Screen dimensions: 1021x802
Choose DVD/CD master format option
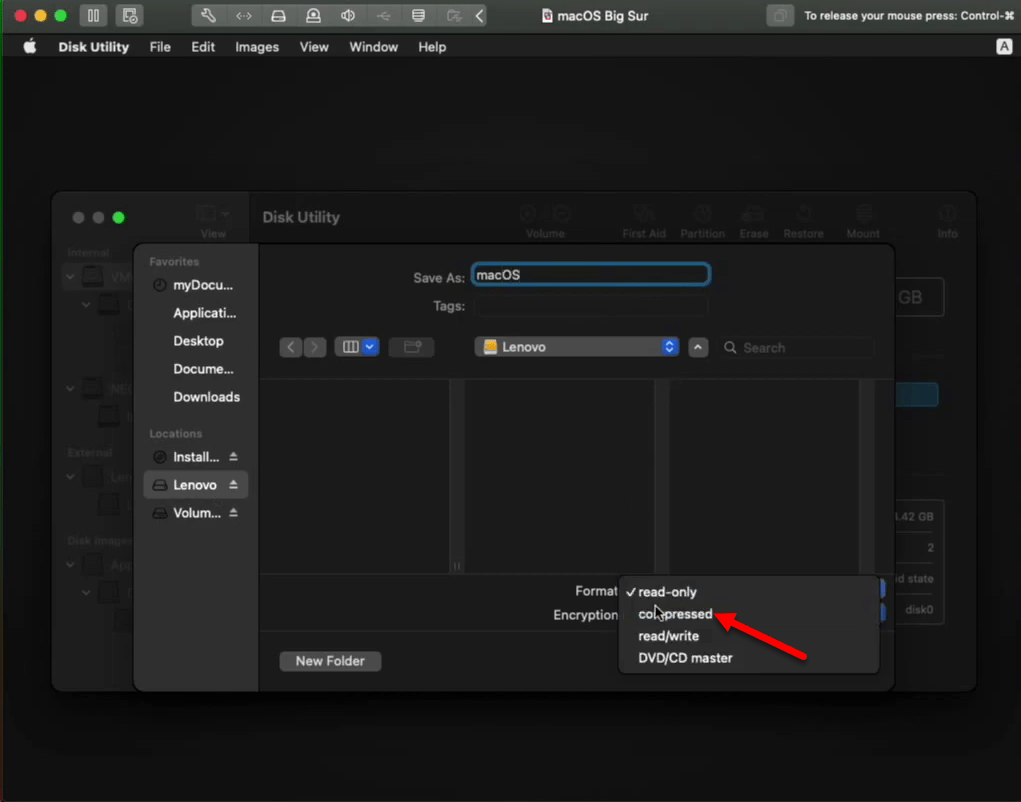coord(749,658)
